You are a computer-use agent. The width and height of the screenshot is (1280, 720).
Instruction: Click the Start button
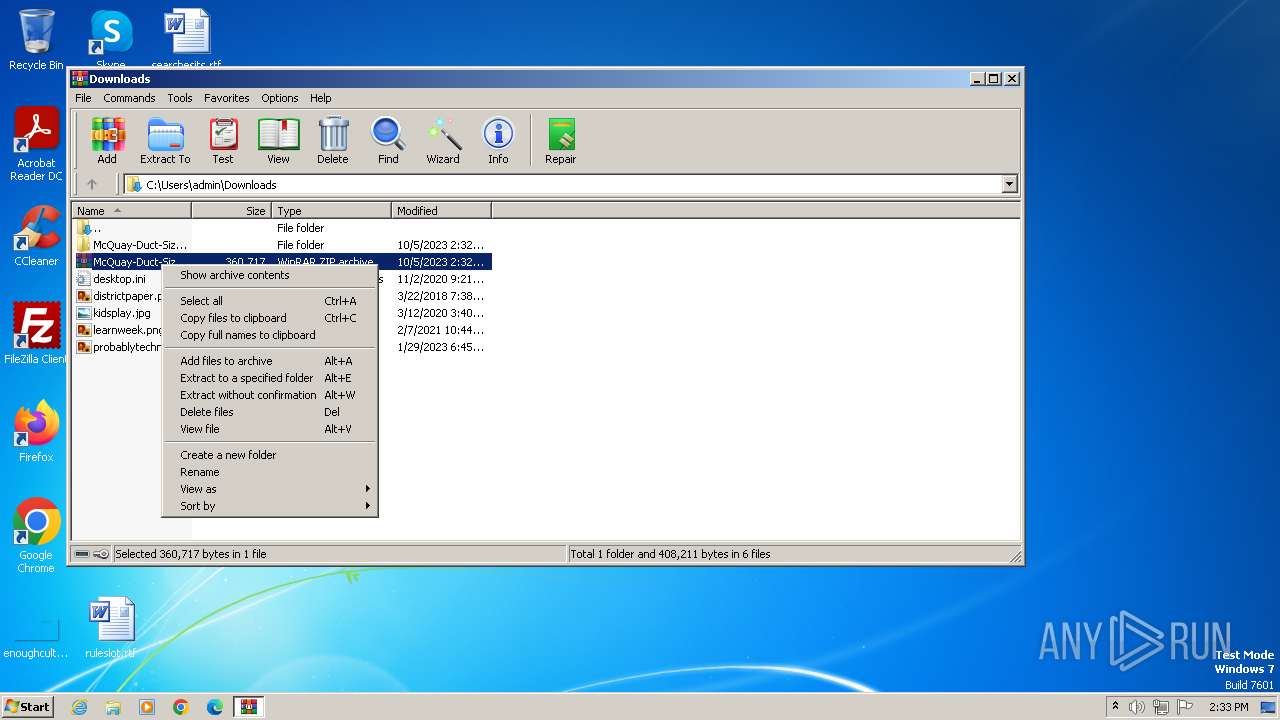[27, 707]
